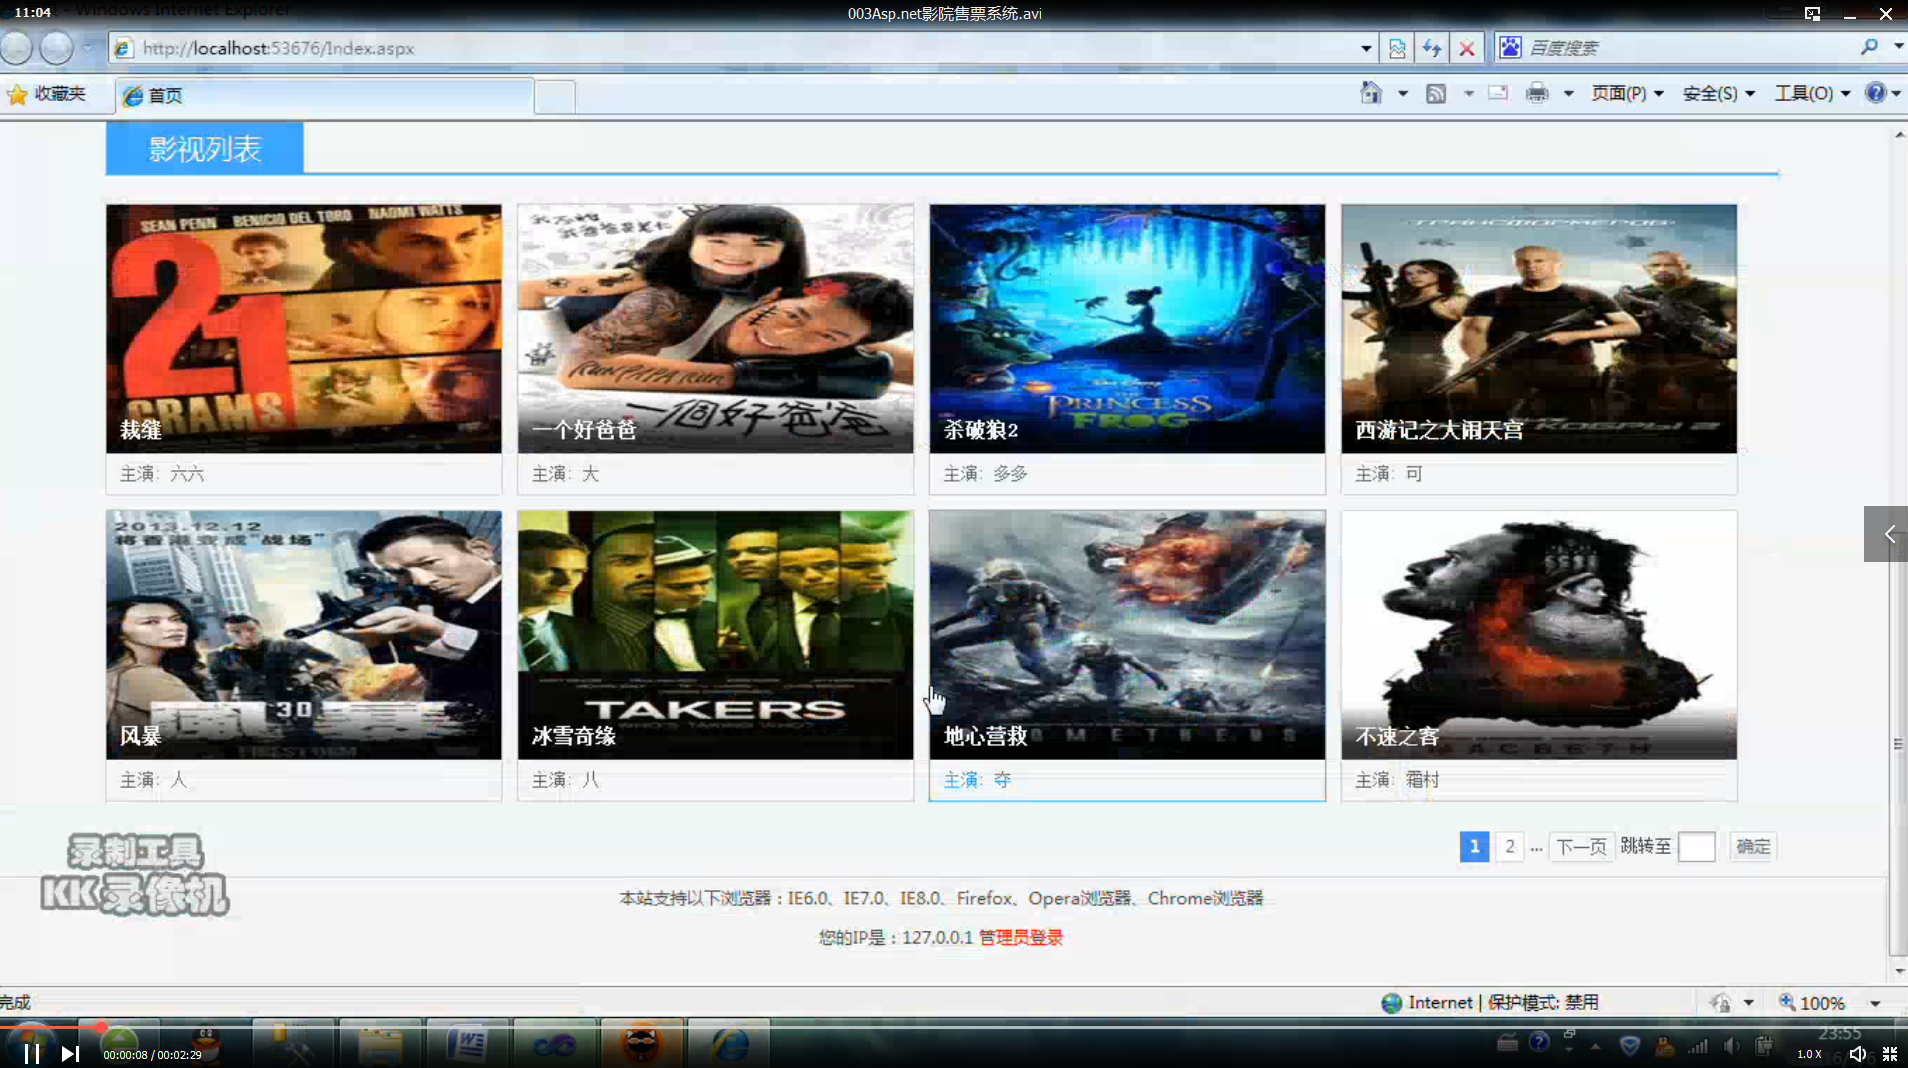
Task: Expand the Home button dropdown arrow
Action: point(1403,94)
